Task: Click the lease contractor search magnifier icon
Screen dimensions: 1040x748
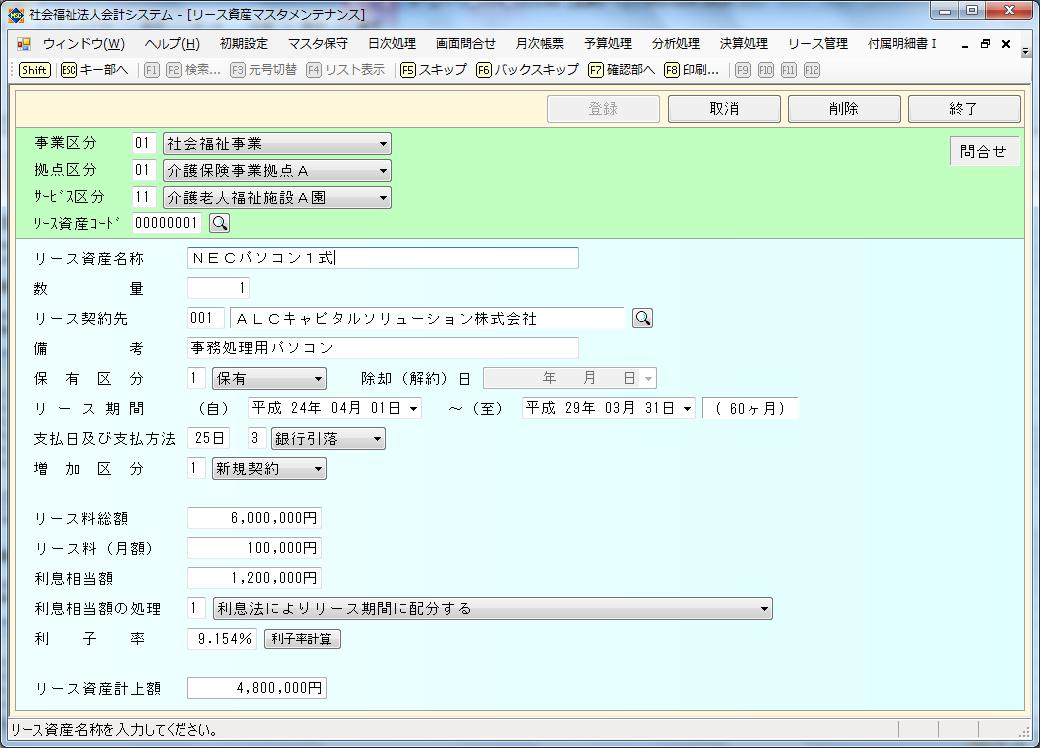Action: (643, 318)
